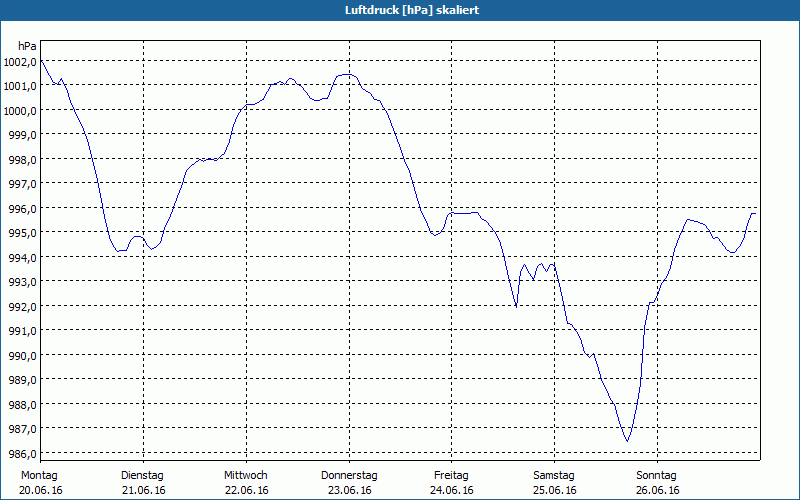Click the Dienstag day label
This screenshot has height=500, width=800.
tap(142, 476)
